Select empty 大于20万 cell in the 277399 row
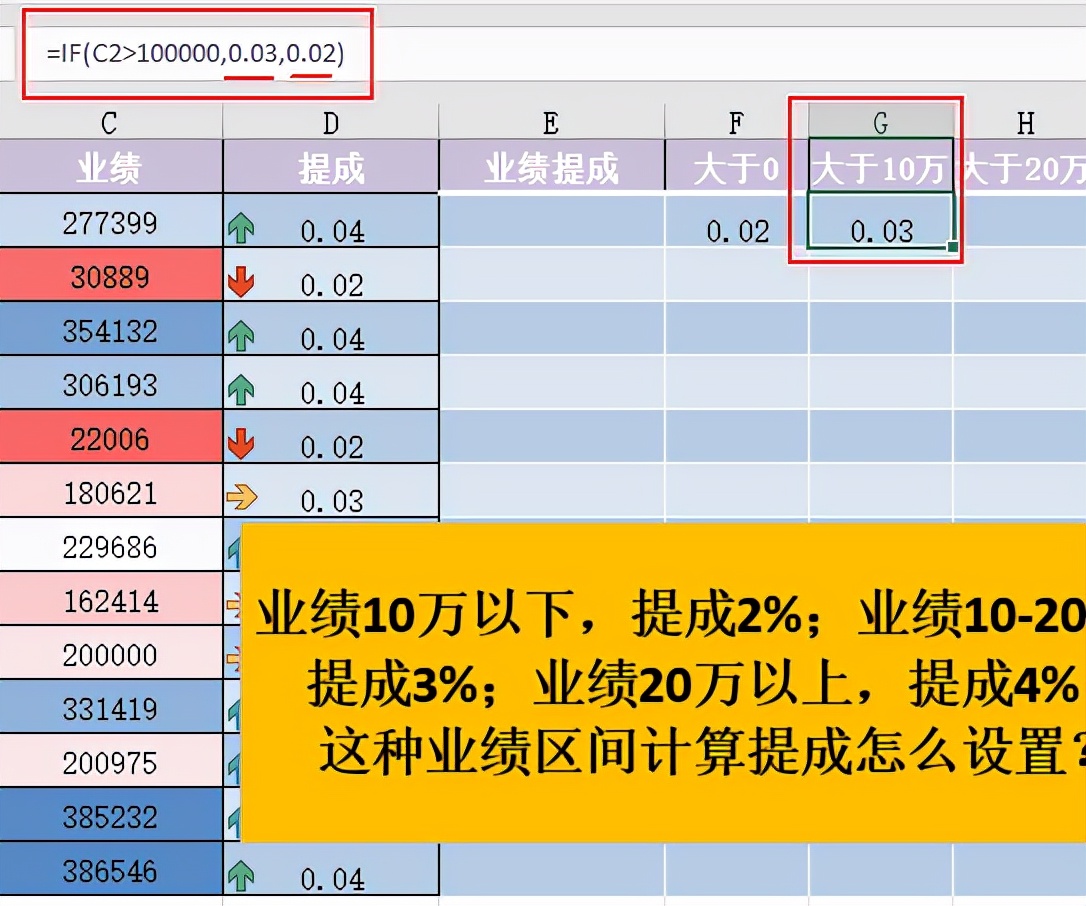Viewport: 1086px width, 906px height. point(1020,220)
